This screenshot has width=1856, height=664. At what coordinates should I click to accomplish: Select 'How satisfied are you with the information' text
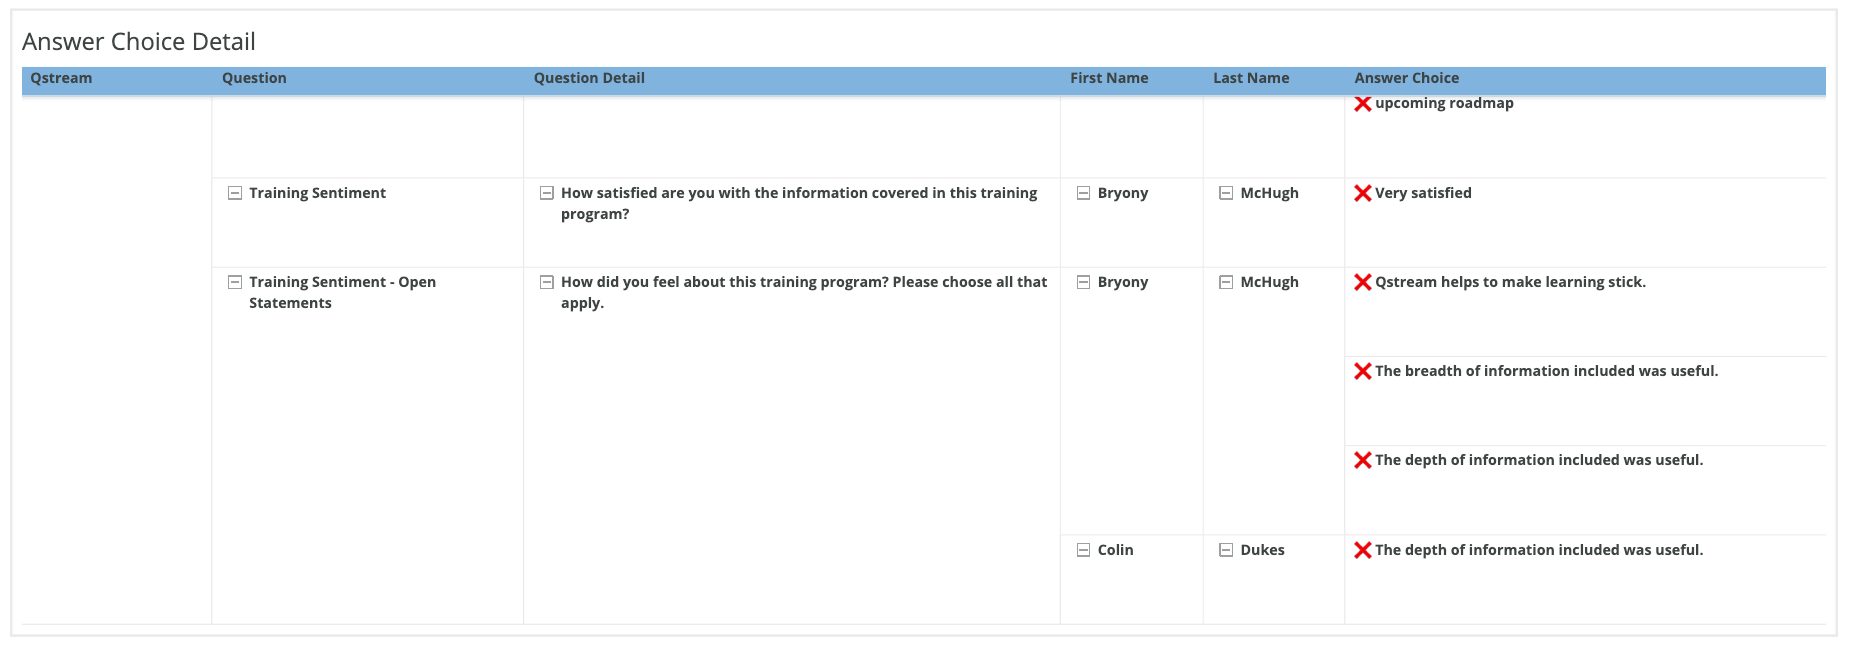click(x=799, y=203)
